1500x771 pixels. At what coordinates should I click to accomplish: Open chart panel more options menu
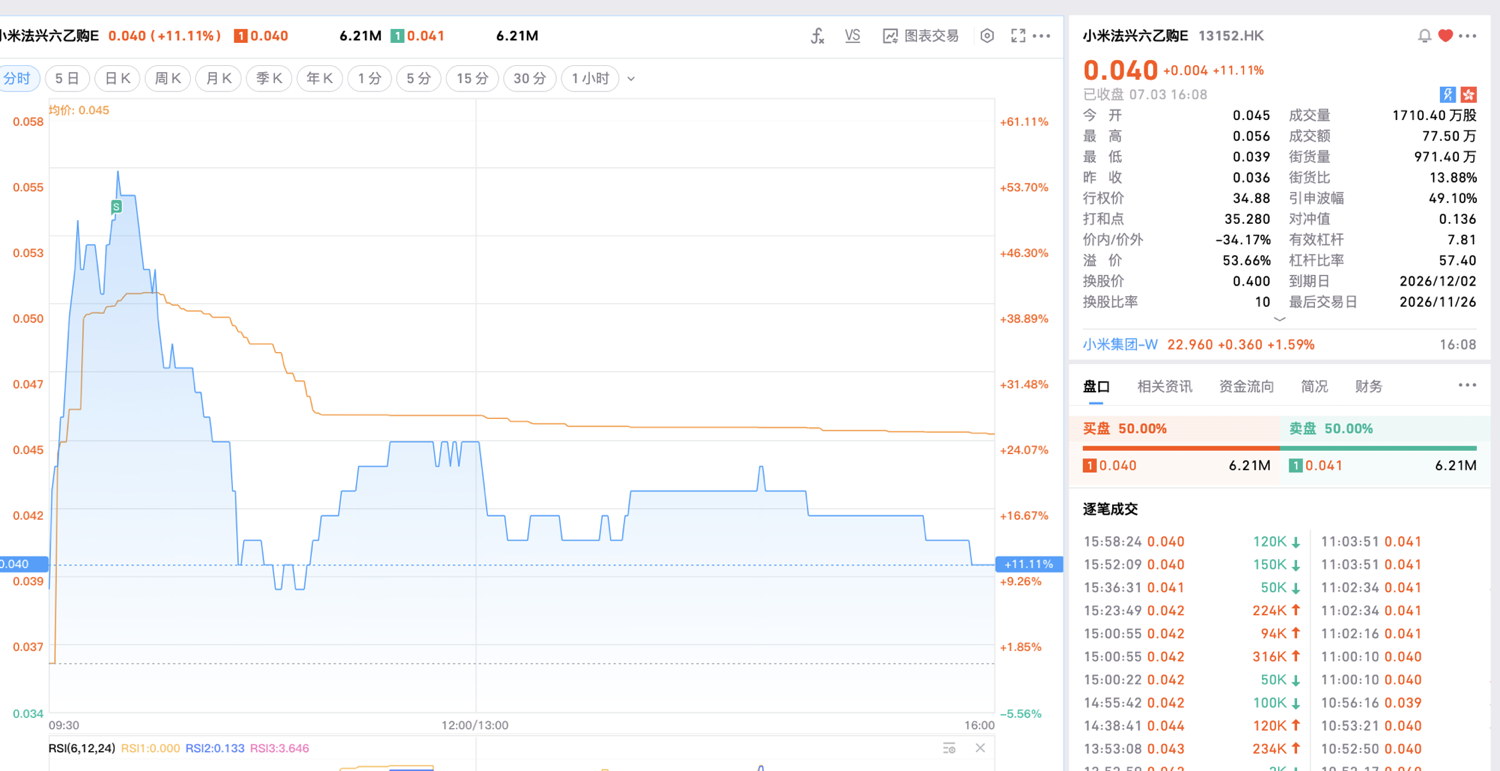1042,36
